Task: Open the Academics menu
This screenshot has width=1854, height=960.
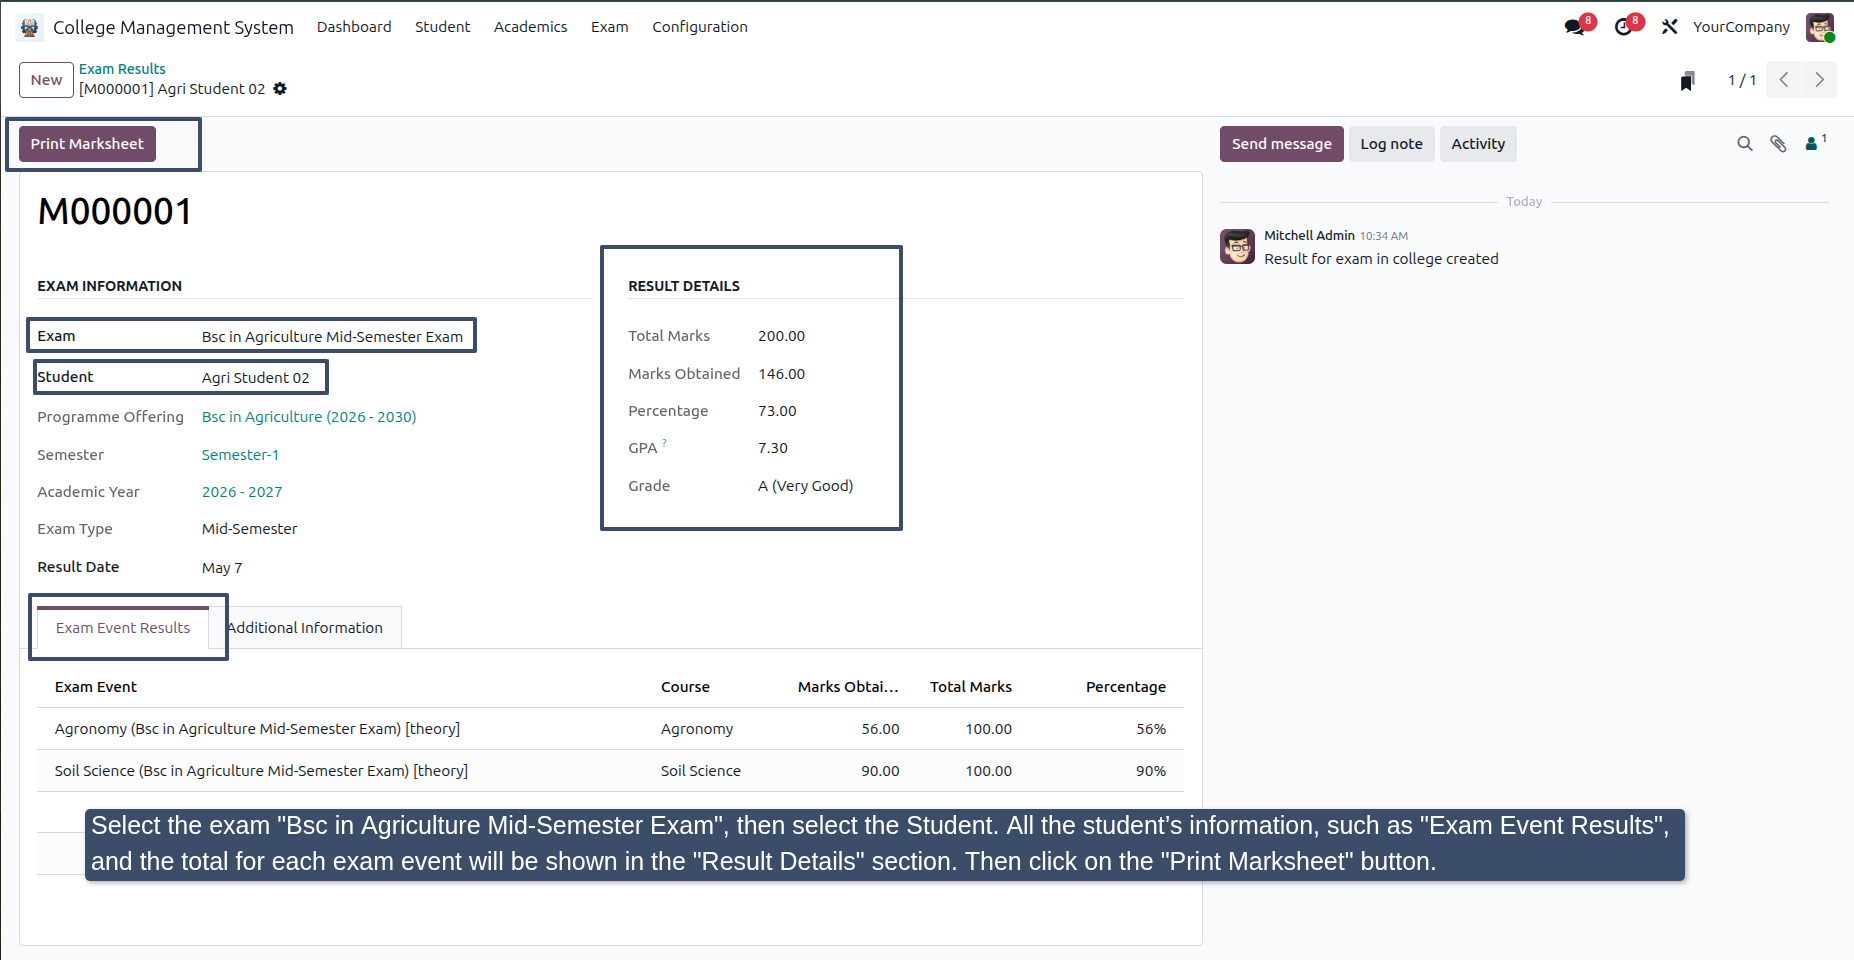Action: pyautogui.click(x=530, y=27)
